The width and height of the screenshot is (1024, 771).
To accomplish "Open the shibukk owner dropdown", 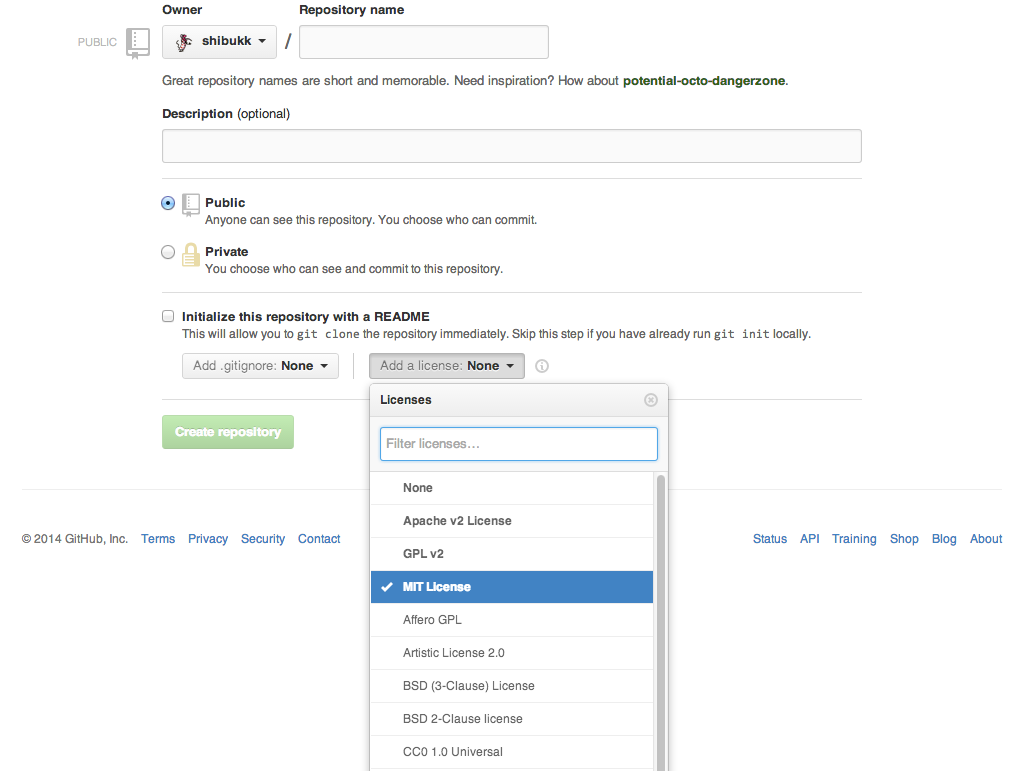I will (x=219, y=42).
